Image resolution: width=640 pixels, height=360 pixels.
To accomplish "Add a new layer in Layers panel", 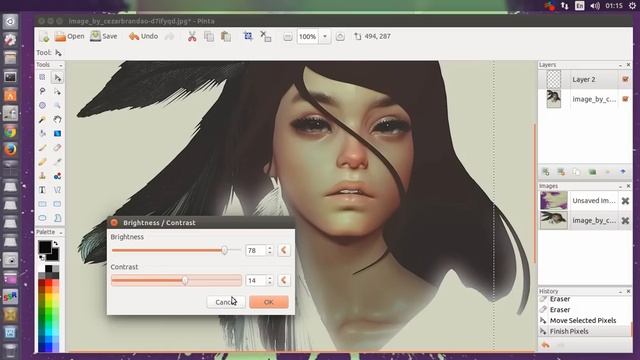I will pyautogui.click(x=546, y=172).
